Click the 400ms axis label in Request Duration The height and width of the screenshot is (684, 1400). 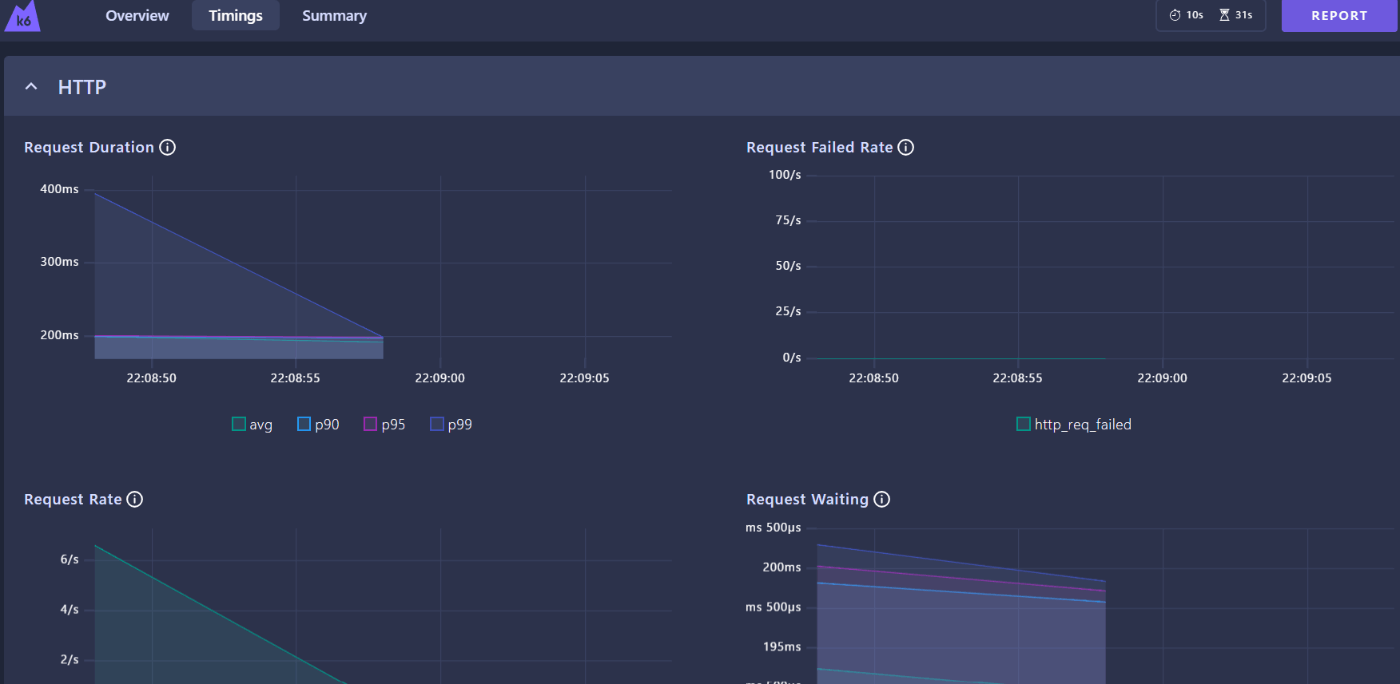click(x=59, y=189)
